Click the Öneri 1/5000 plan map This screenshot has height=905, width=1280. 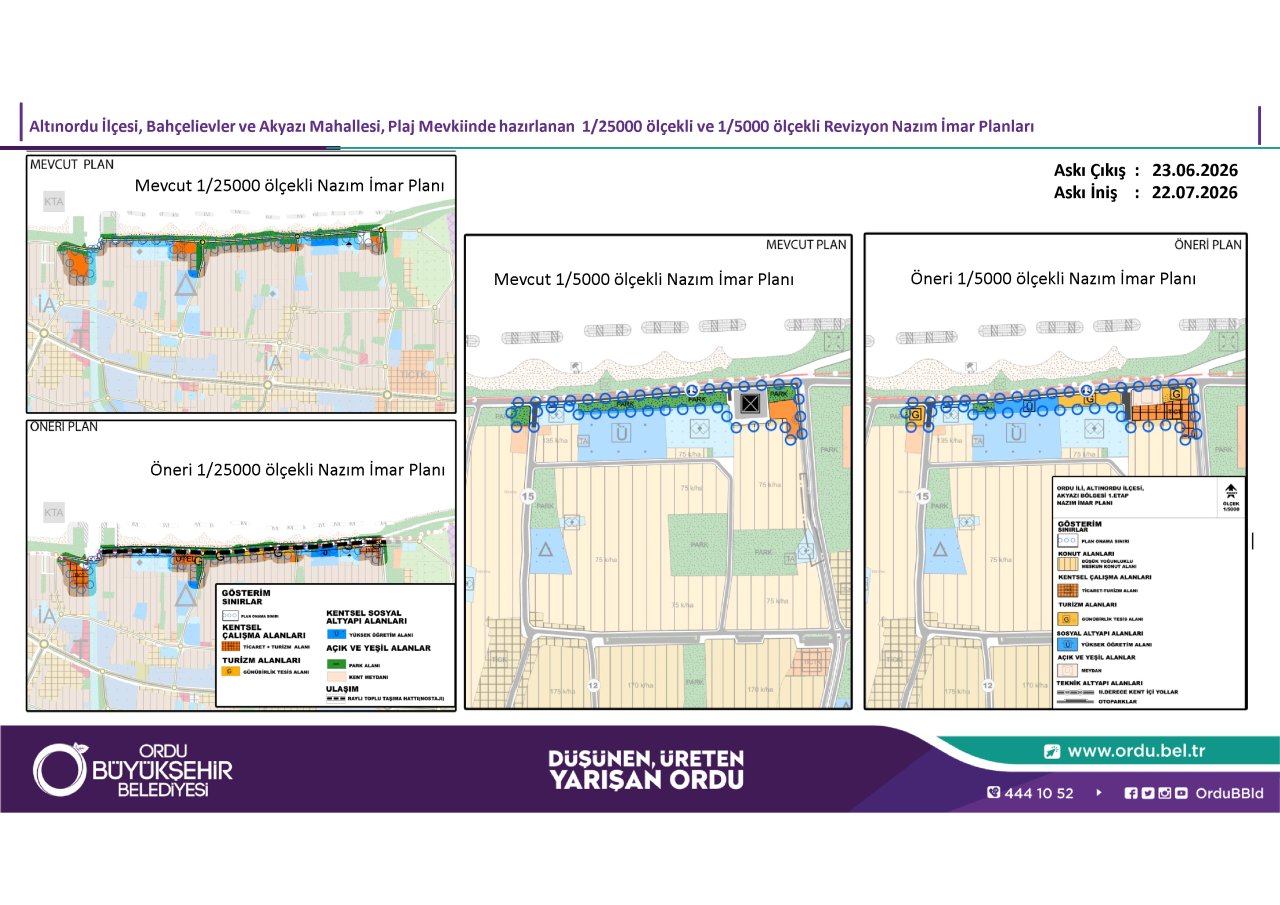click(x=1055, y=472)
